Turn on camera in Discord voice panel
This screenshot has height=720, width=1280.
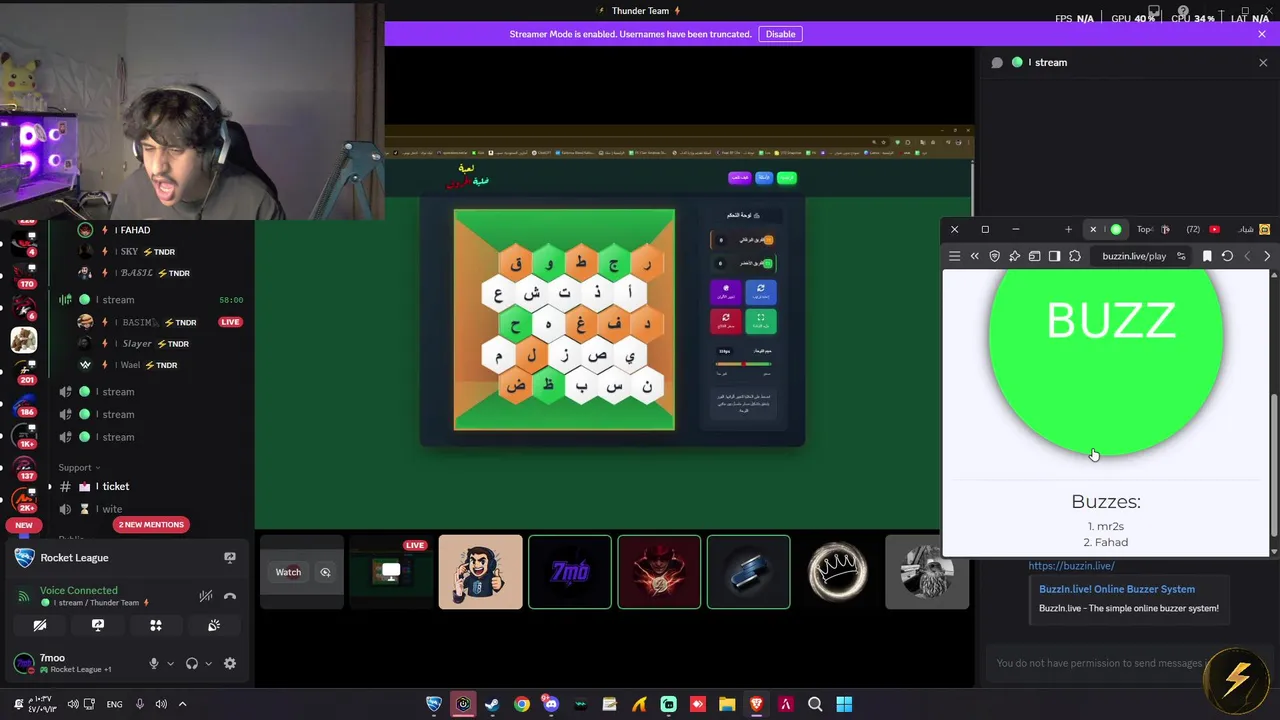click(40, 625)
